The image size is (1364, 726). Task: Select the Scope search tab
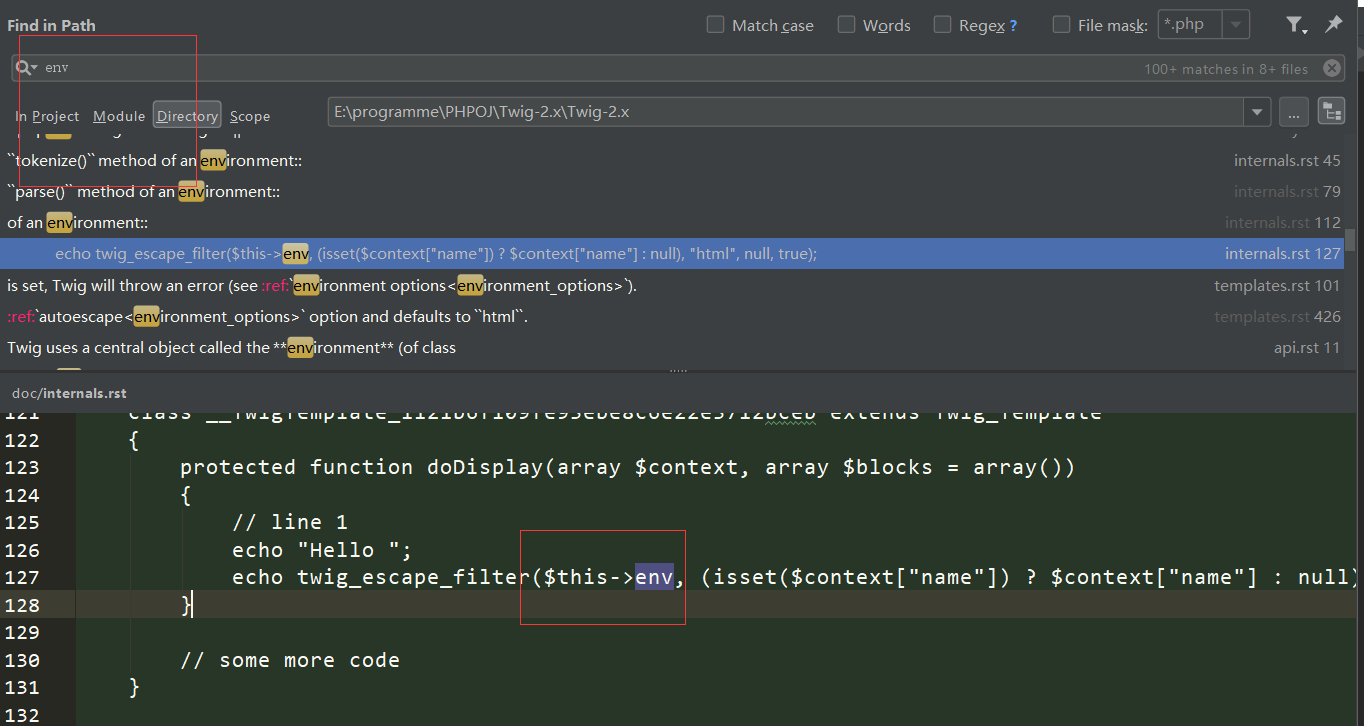[250, 116]
